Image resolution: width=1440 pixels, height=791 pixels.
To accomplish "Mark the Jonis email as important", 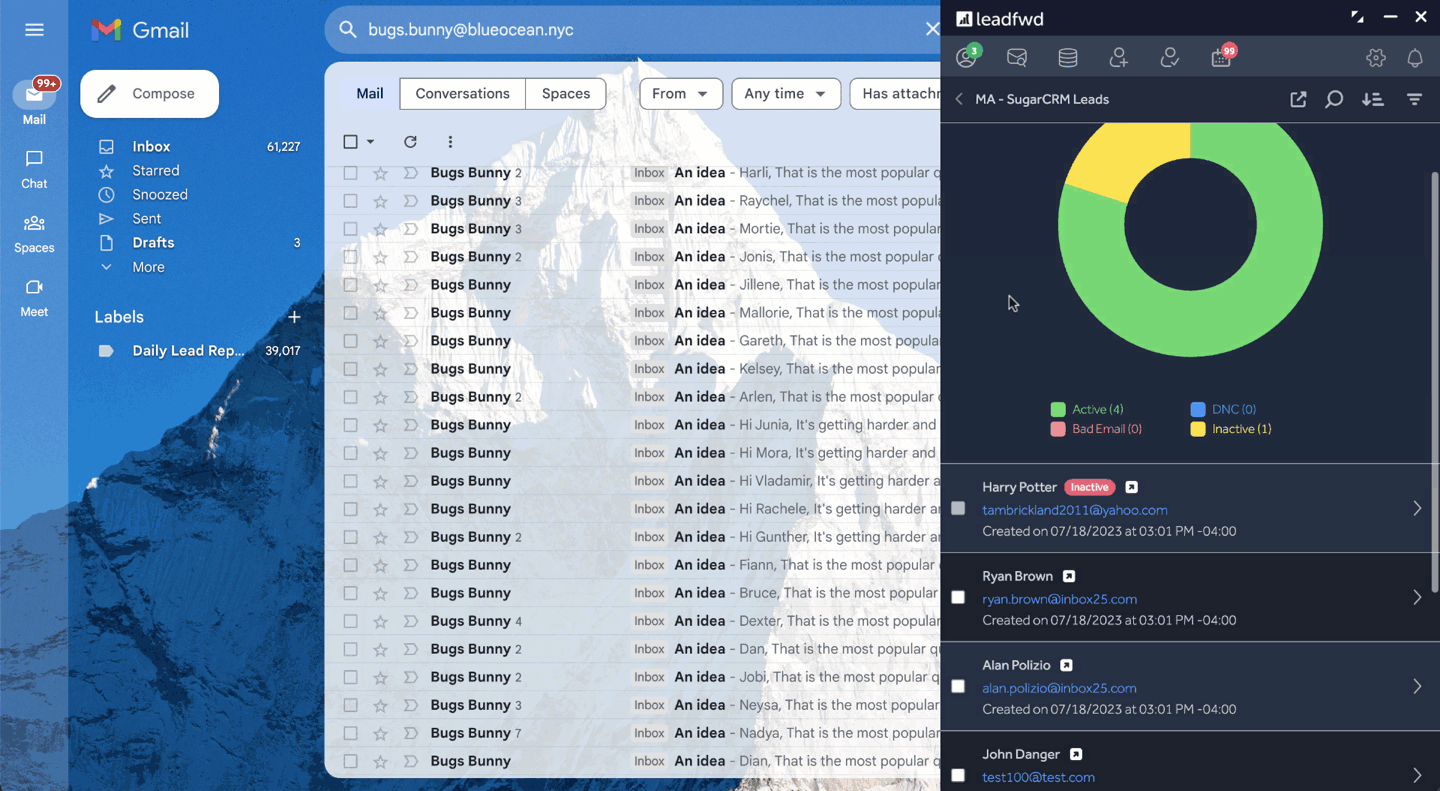I will coord(410,257).
